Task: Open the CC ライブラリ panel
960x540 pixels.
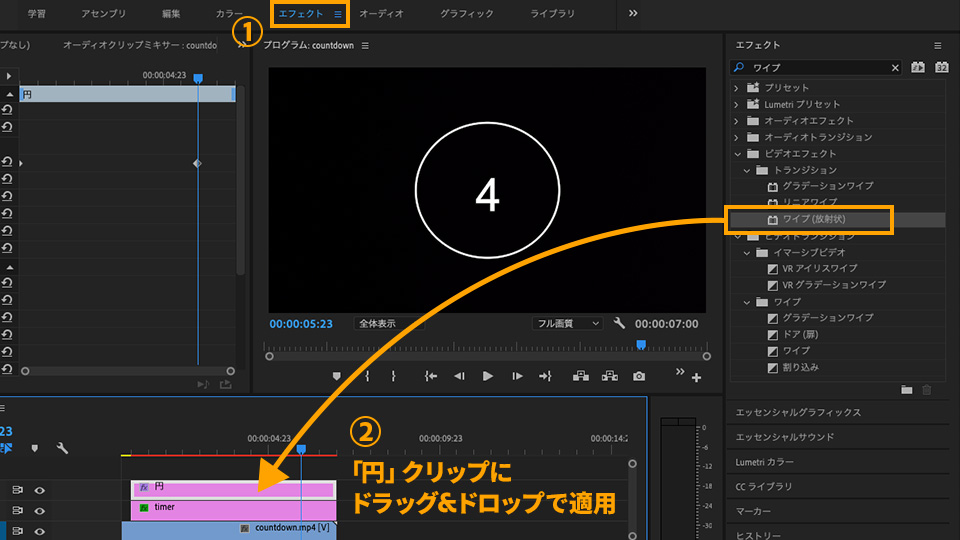Action: (x=763, y=487)
